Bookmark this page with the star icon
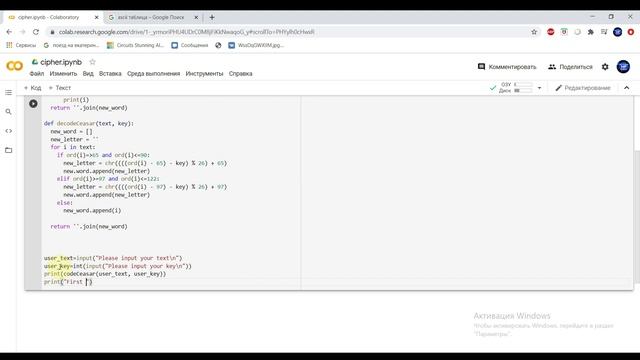 (534, 32)
